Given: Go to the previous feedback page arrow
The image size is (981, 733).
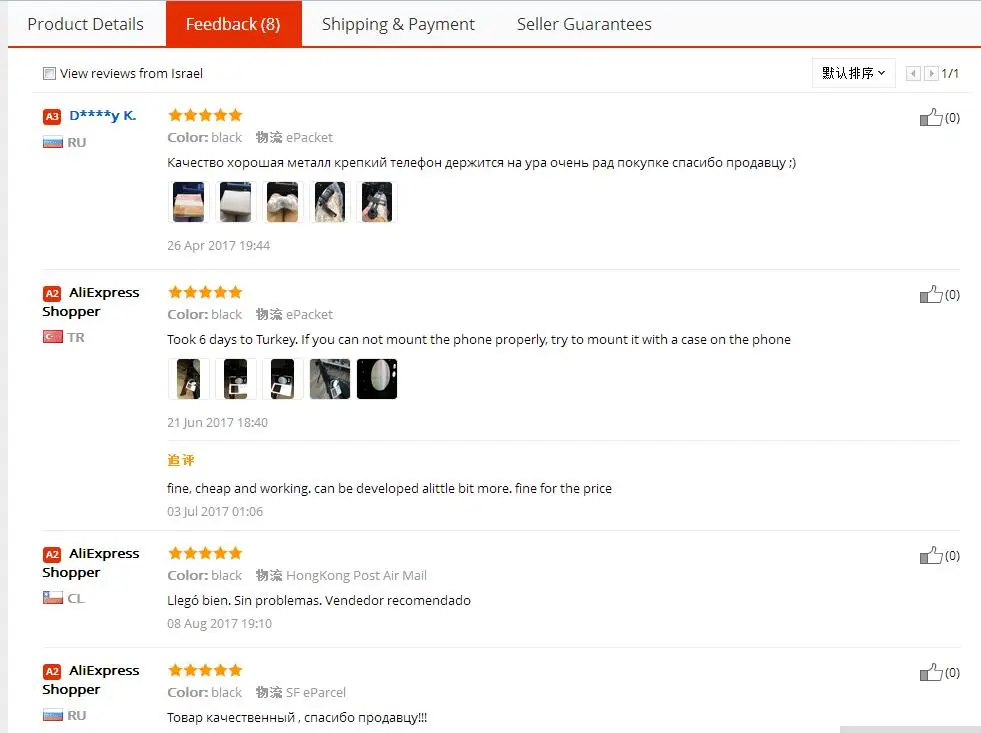Looking at the screenshot, I should (x=913, y=73).
